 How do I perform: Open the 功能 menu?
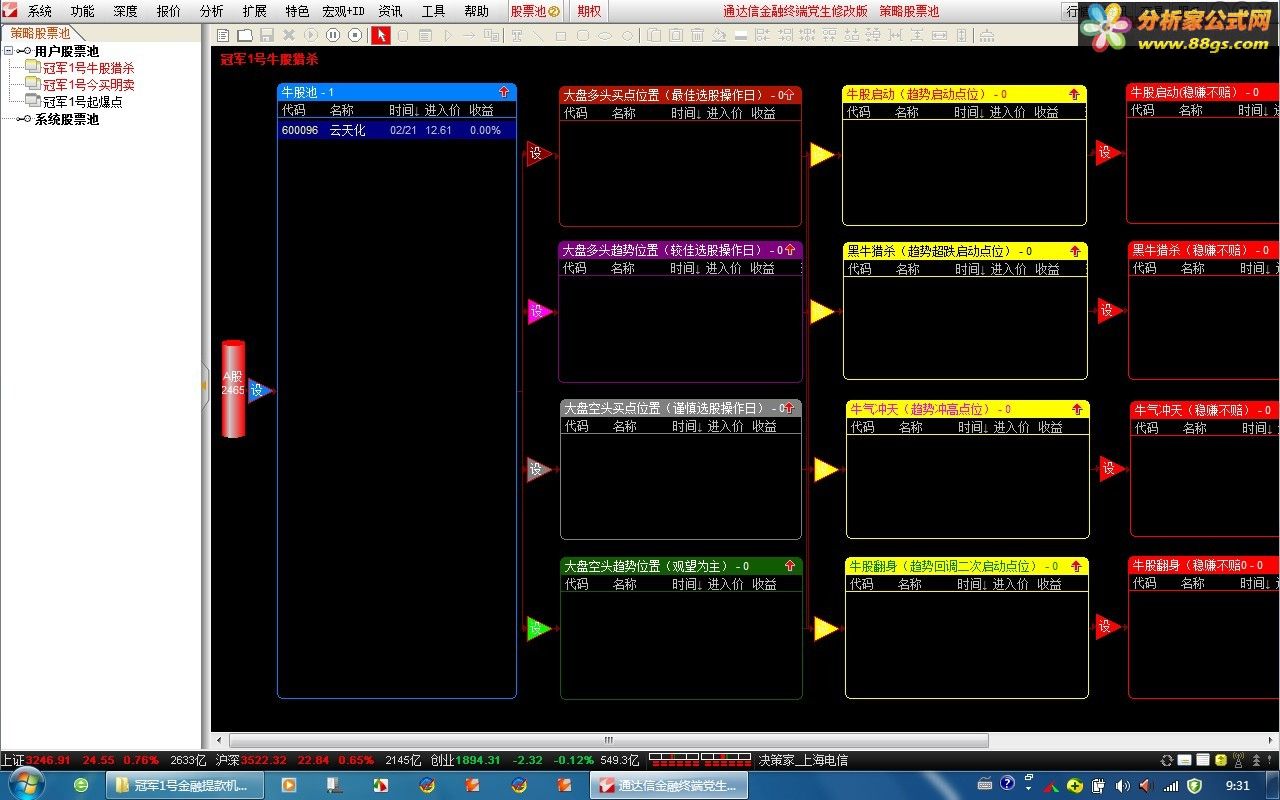(x=82, y=11)
